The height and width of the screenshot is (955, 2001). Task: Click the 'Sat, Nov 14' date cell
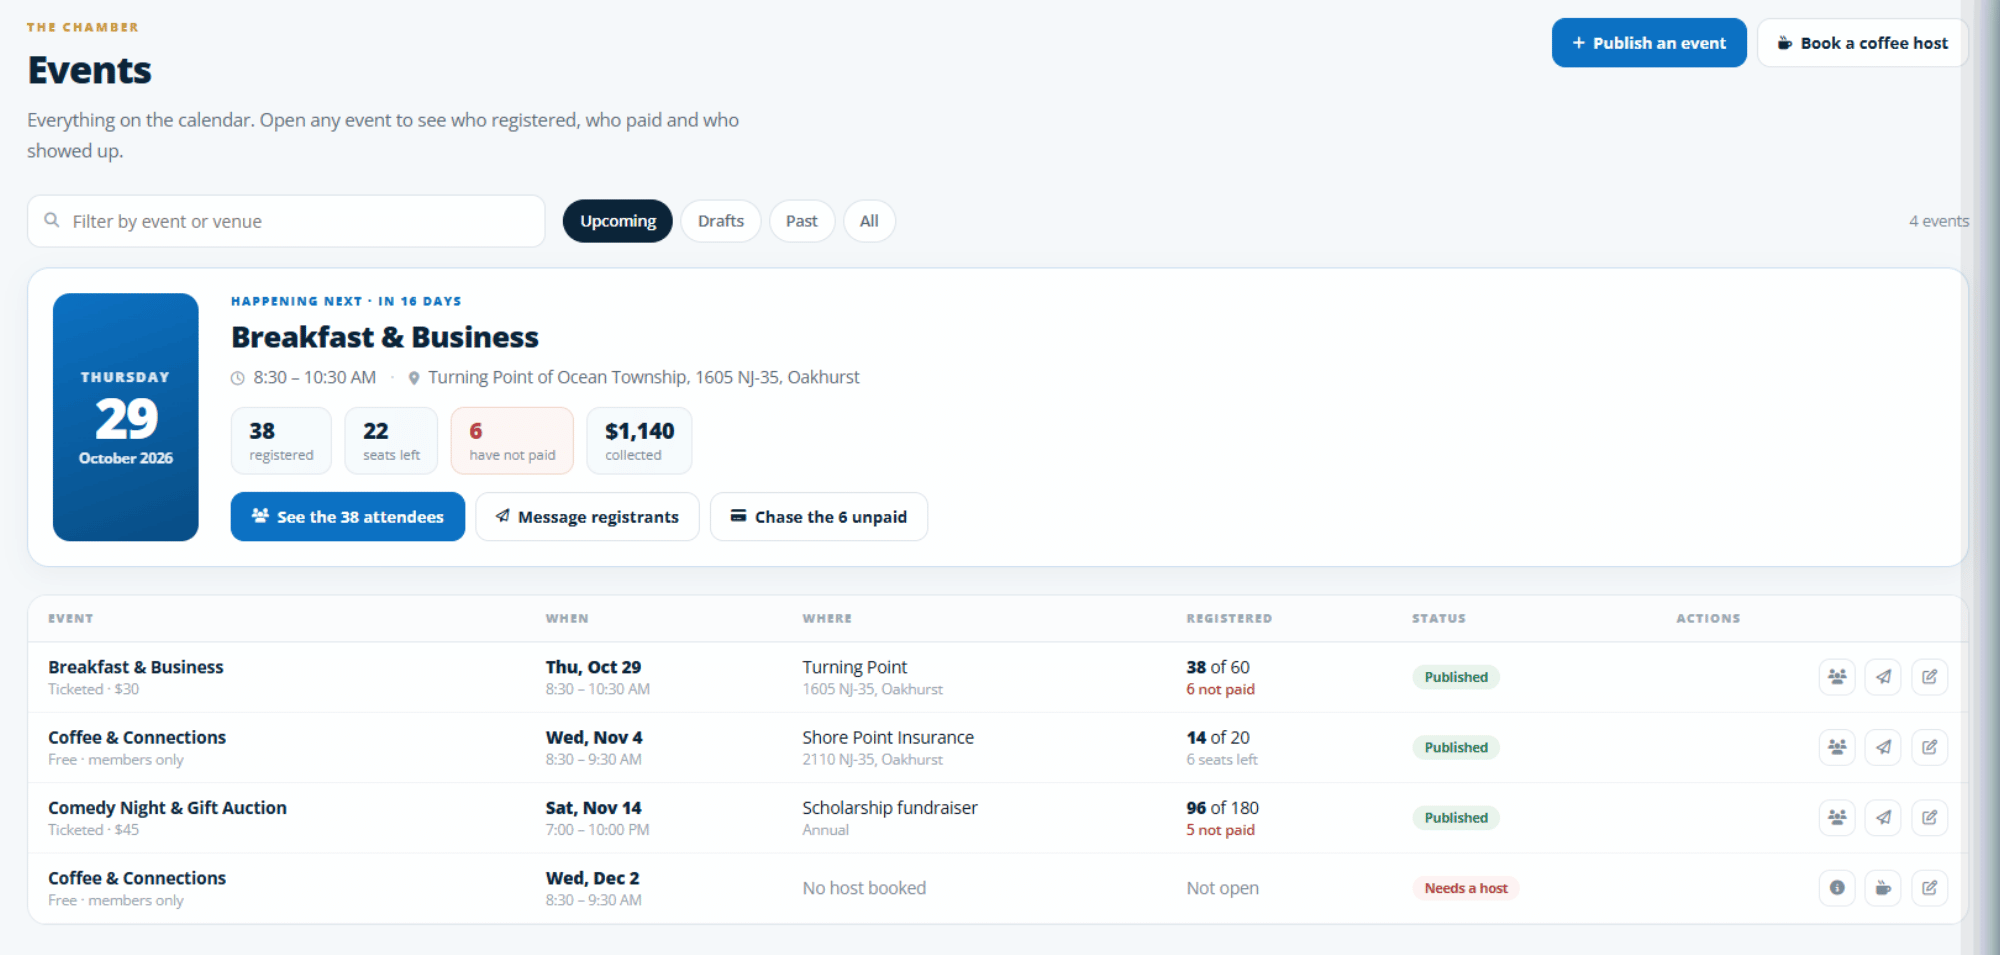(x=593, y=808)
